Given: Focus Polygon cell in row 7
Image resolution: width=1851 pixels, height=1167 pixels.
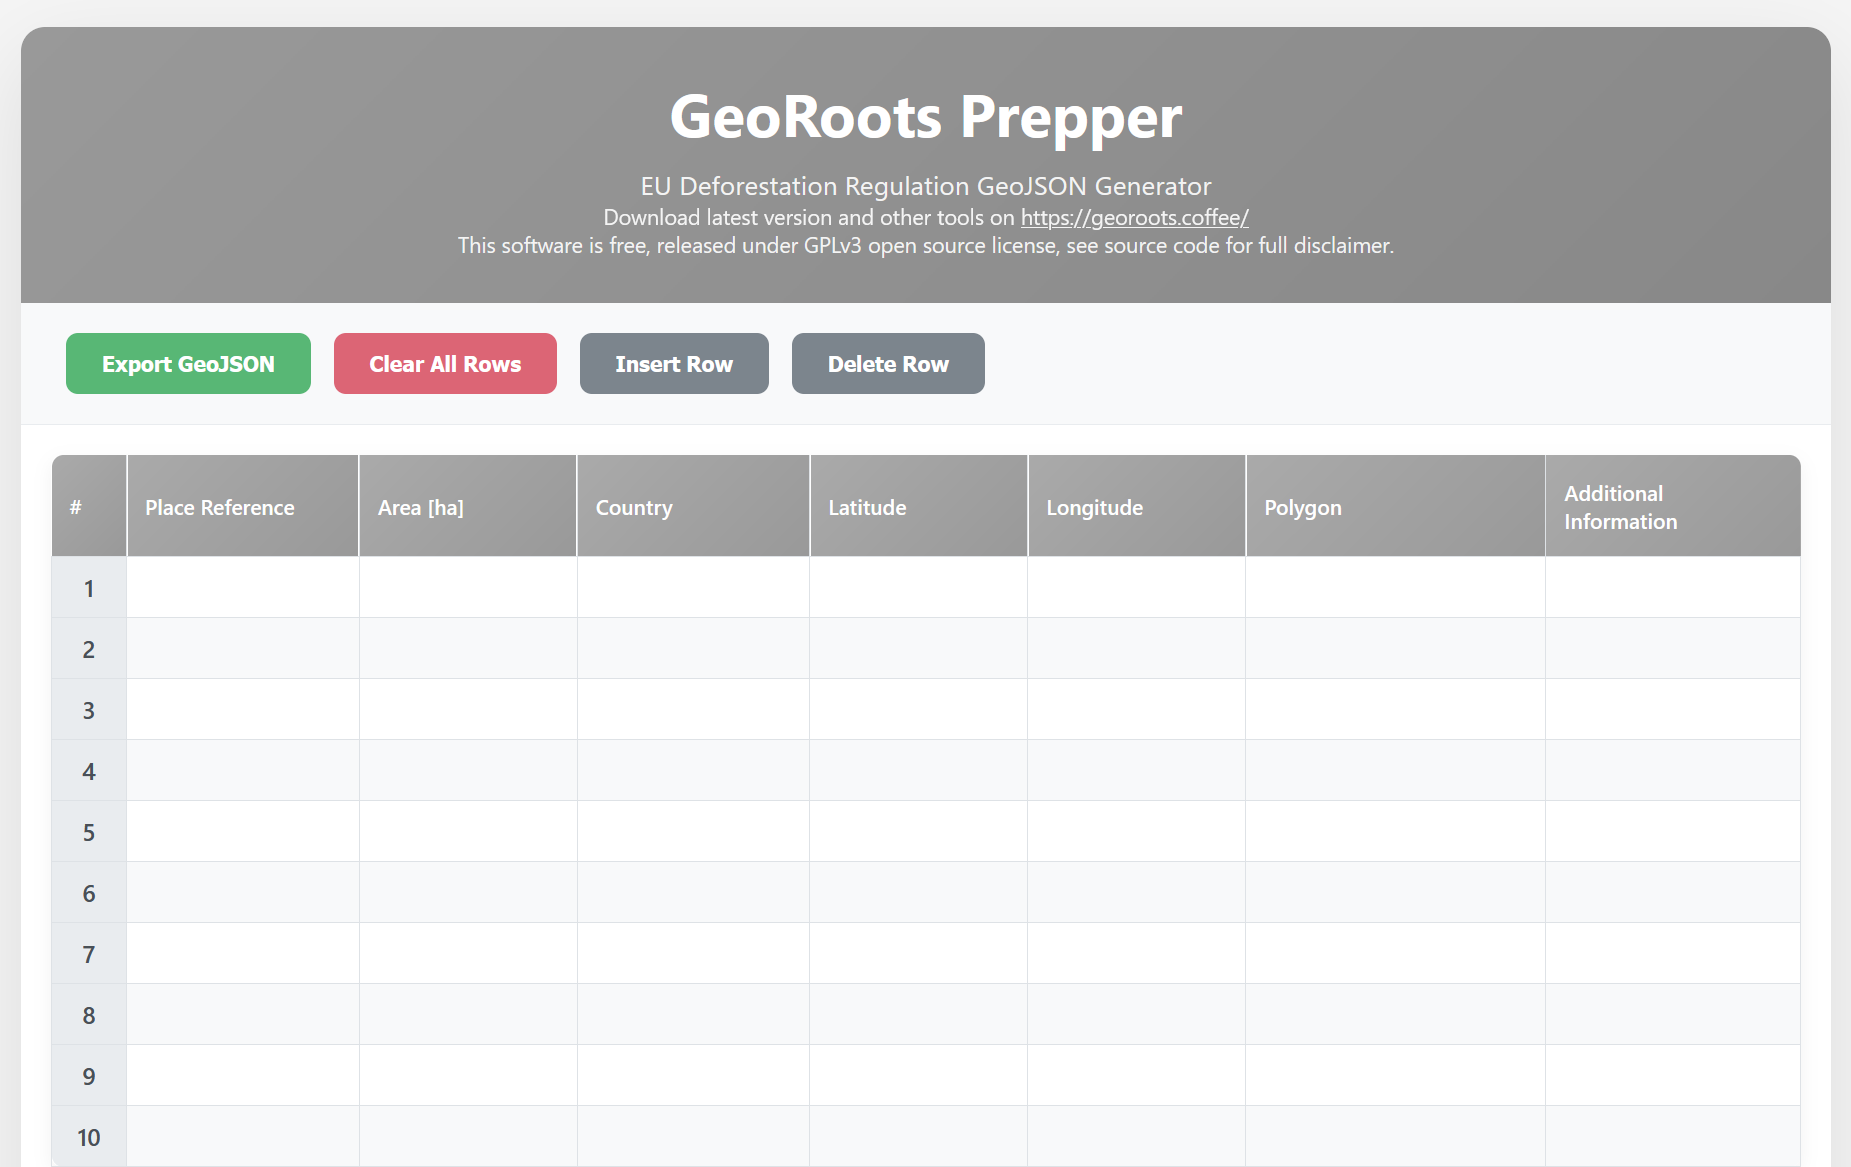Looking at the screenshot, I should pyautogui.click(x=1396, y=953).
